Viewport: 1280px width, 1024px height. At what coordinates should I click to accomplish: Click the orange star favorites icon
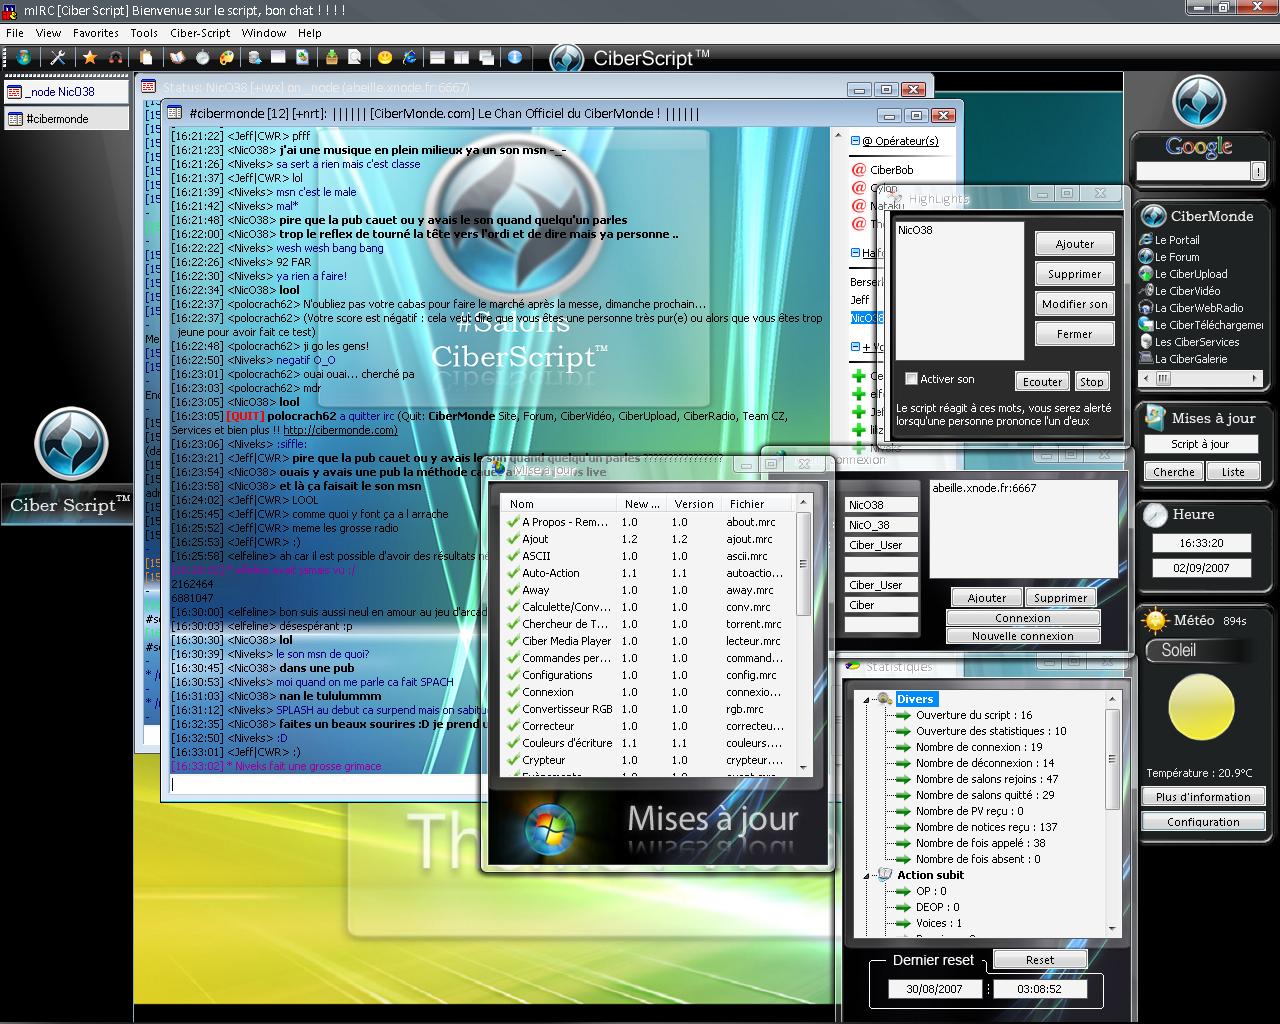(x=90, y=58)
